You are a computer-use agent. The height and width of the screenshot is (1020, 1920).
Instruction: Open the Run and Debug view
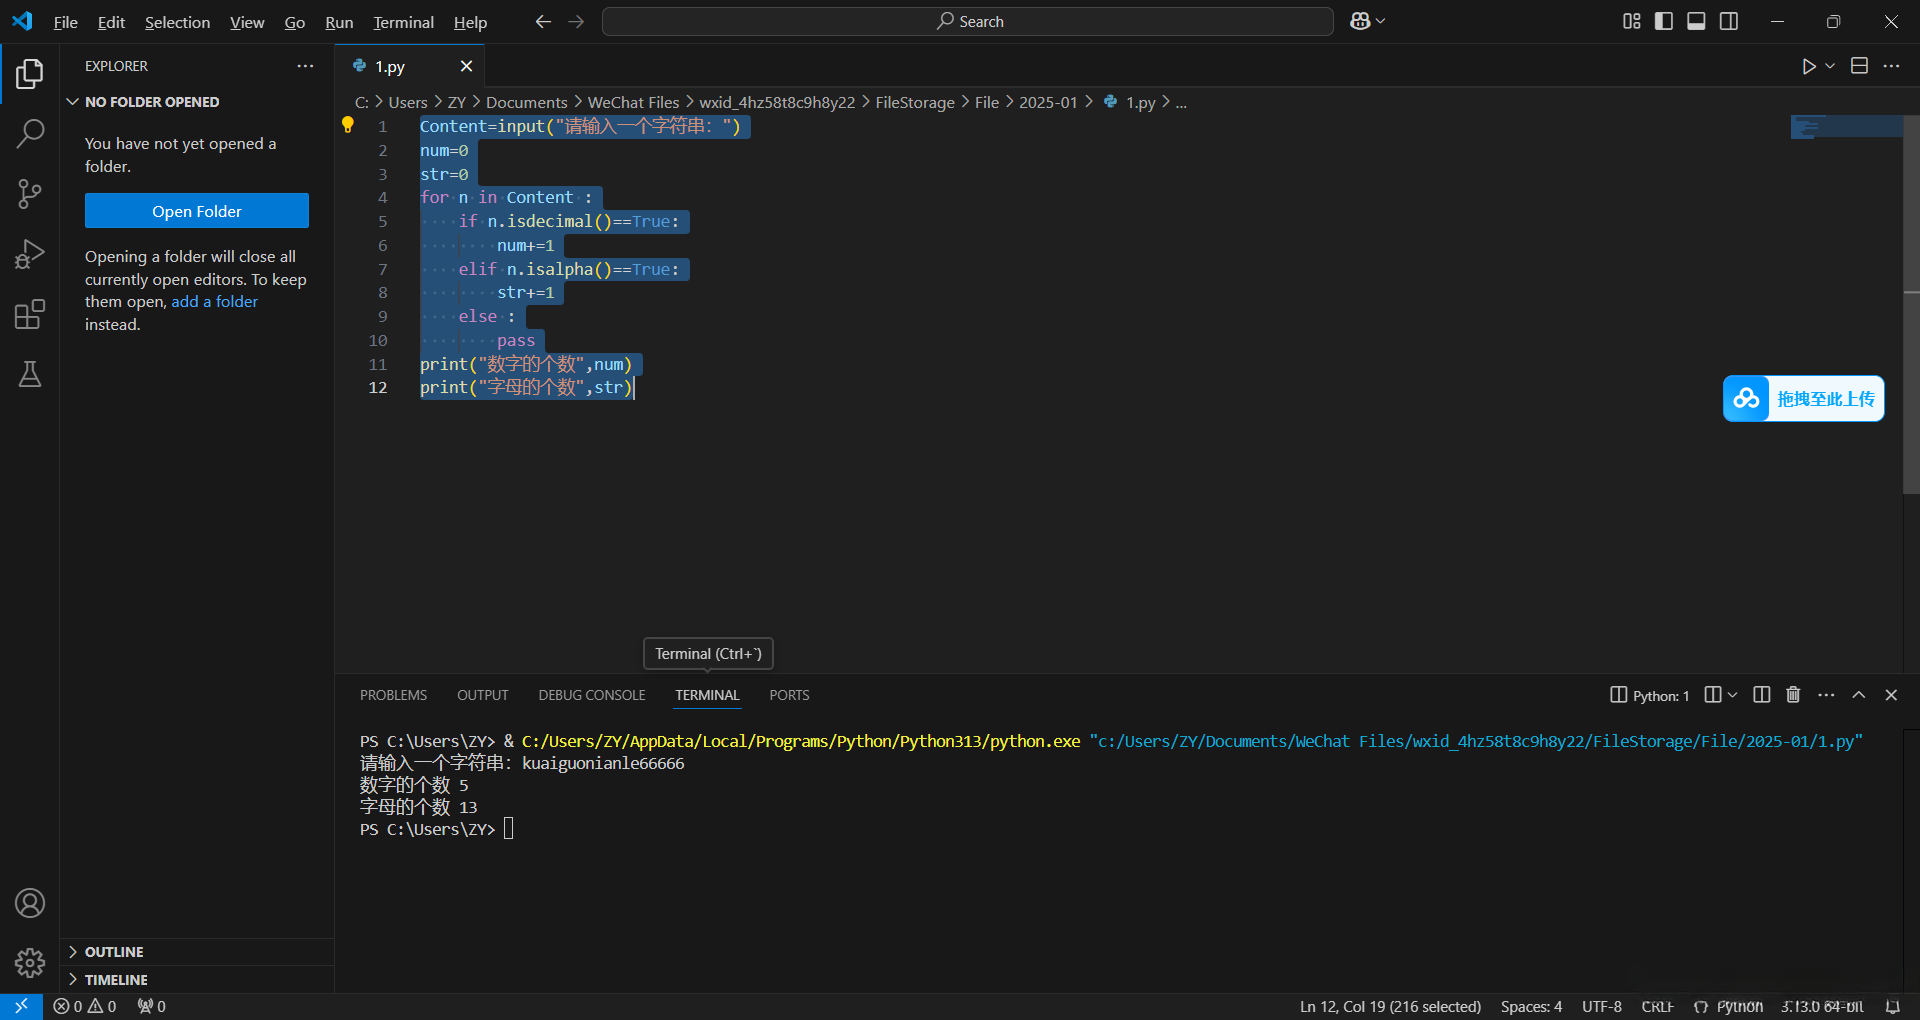30,254
